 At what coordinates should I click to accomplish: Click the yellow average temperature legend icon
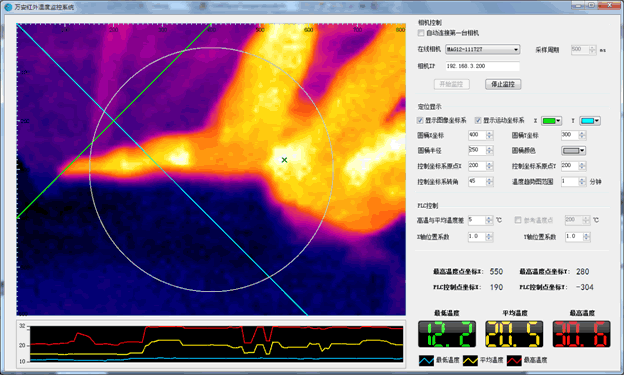(470, 360)
